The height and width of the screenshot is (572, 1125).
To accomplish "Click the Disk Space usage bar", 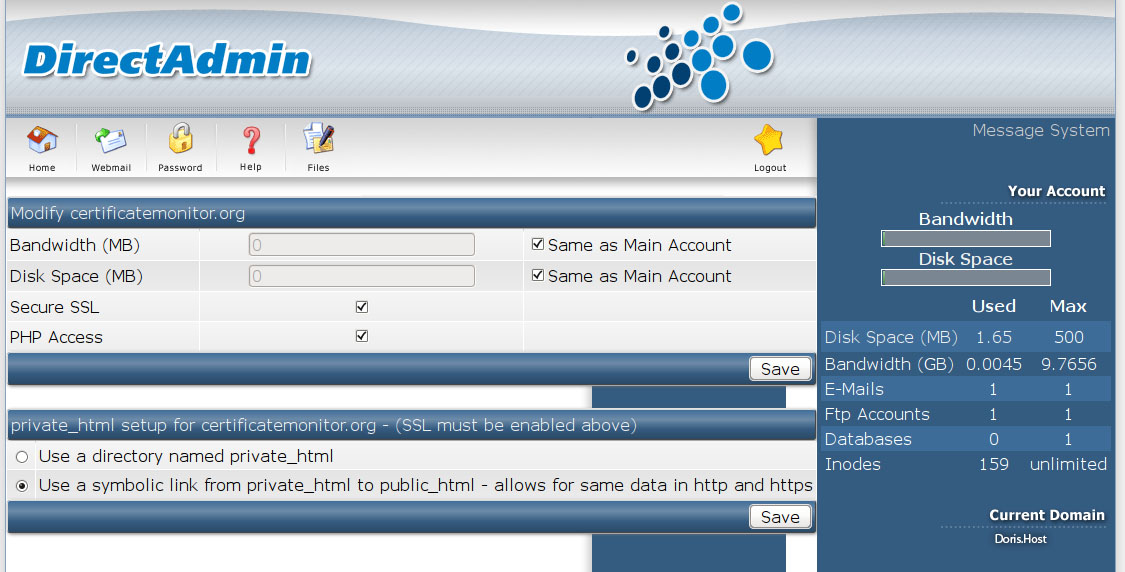I will (966, 277).
